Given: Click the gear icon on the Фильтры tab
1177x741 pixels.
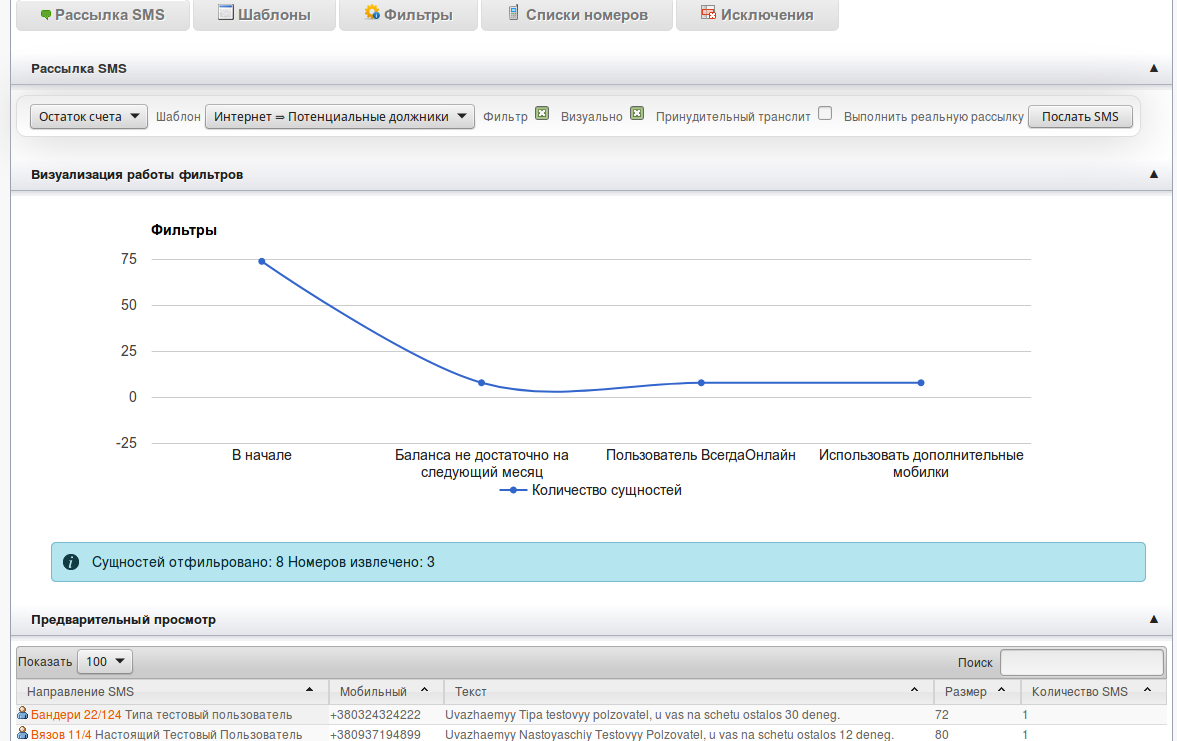Looking at the screenshot, I should tap(372, 14).
